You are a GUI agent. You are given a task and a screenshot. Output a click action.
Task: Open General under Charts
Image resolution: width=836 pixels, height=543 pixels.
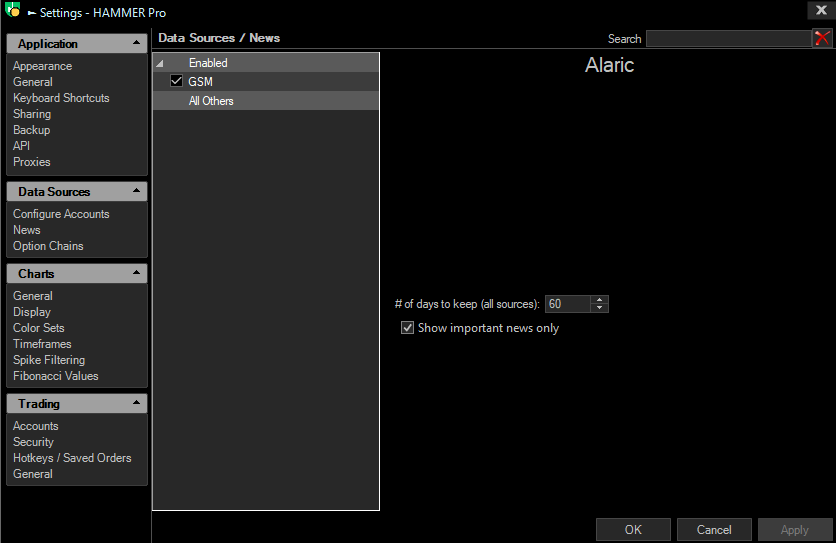point(33,296)
